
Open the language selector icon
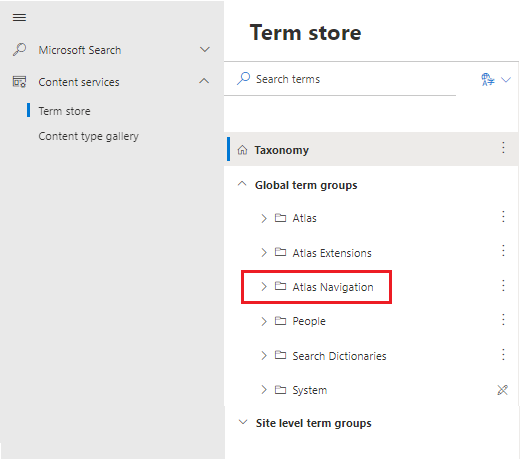488,80
